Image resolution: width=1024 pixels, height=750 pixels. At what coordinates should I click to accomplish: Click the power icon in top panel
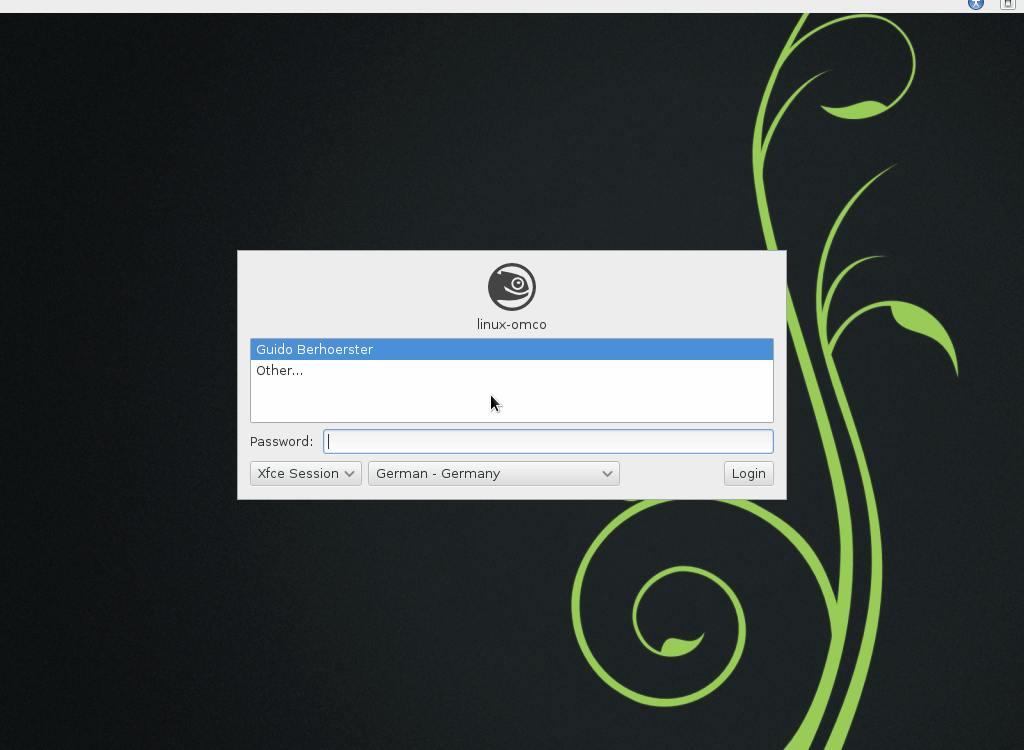click(x=1008, y=4)
